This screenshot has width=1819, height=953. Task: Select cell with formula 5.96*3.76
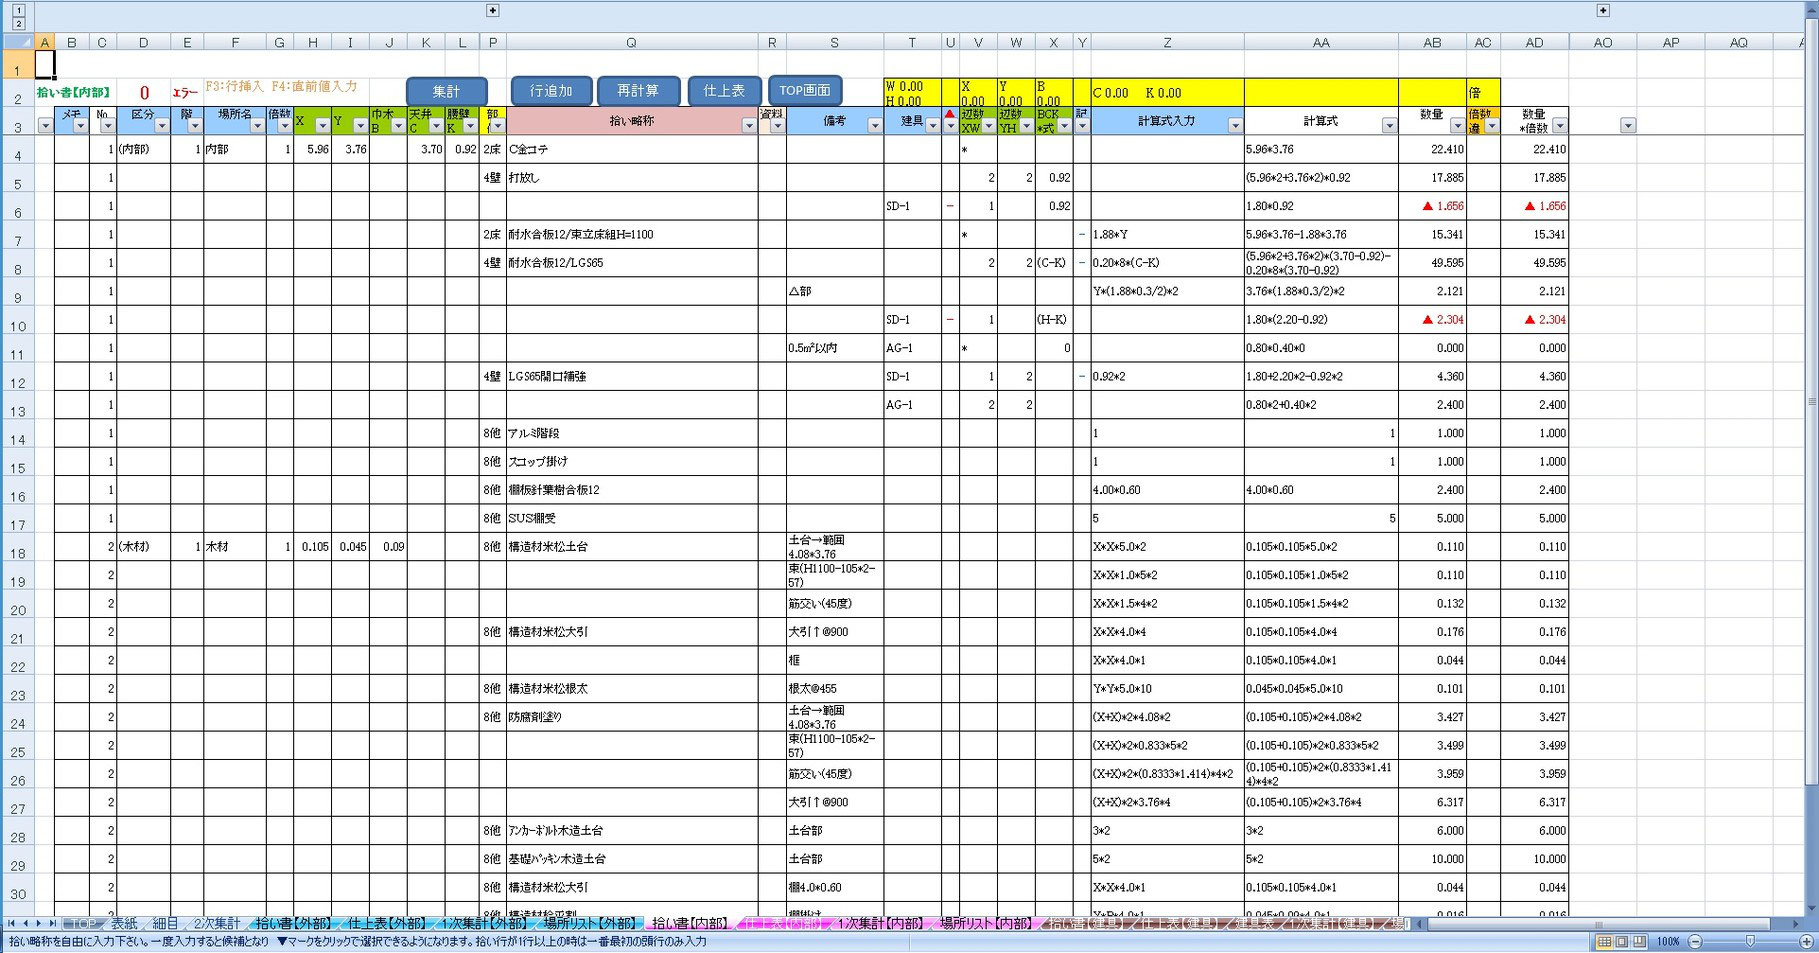pos(1321,149)
